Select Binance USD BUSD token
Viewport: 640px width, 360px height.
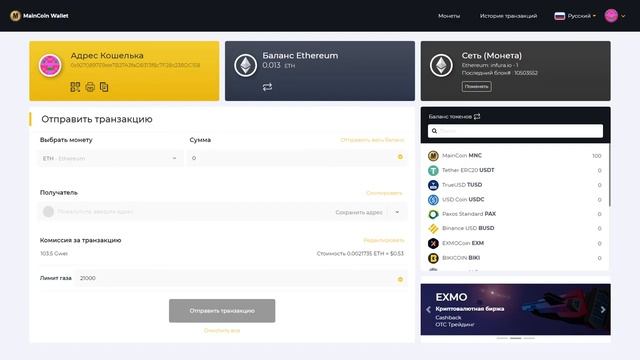click(515, 228)
